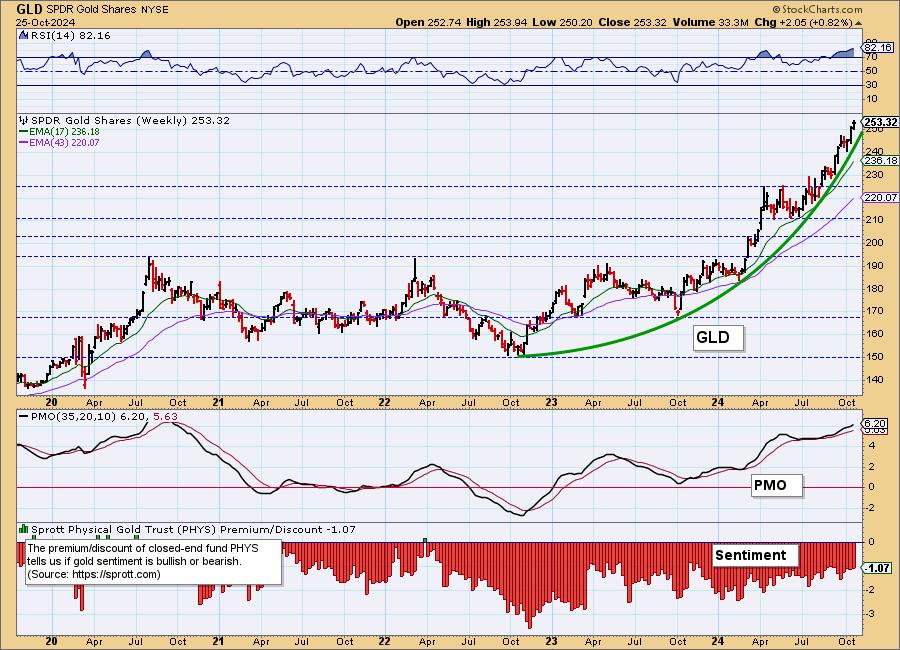Image resolution: width=900 pixels, height=650 pixels.
Task: Click the 82.16 RSI value tag on right axis
Action: [878, 48]
